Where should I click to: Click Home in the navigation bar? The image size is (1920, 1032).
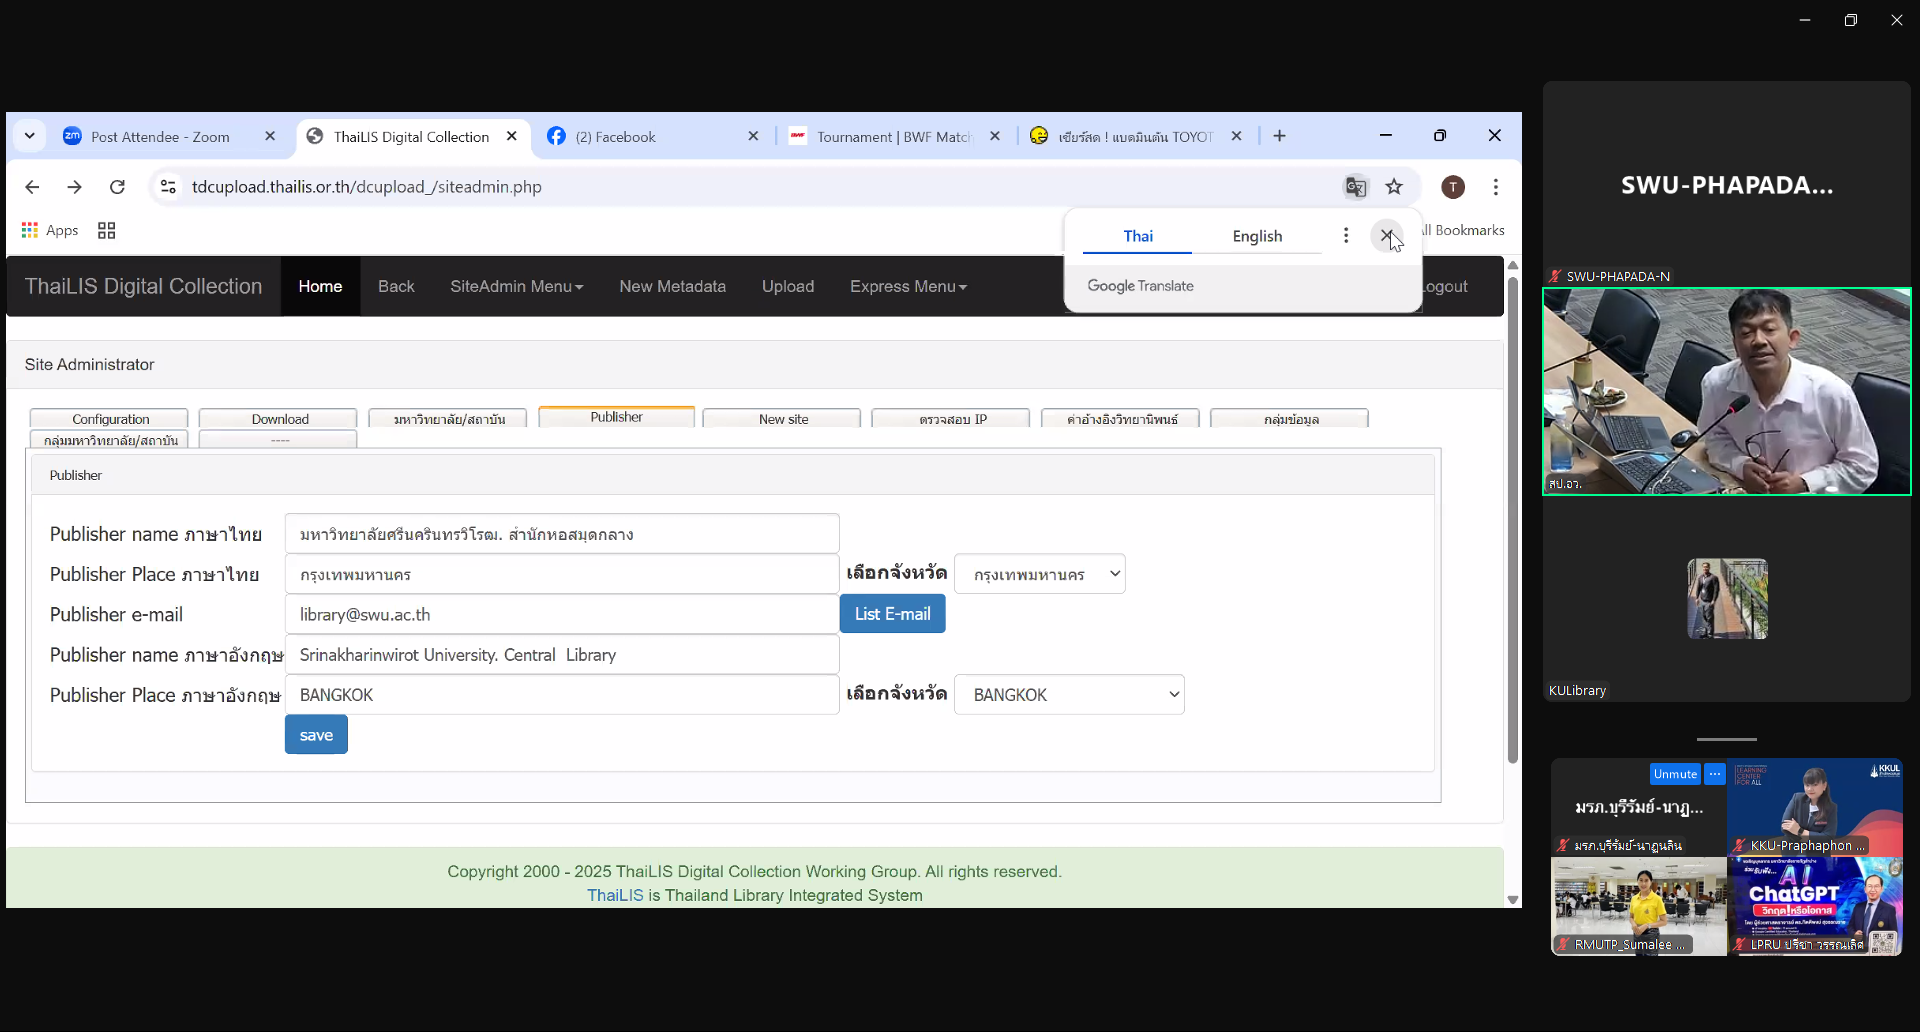321,287
